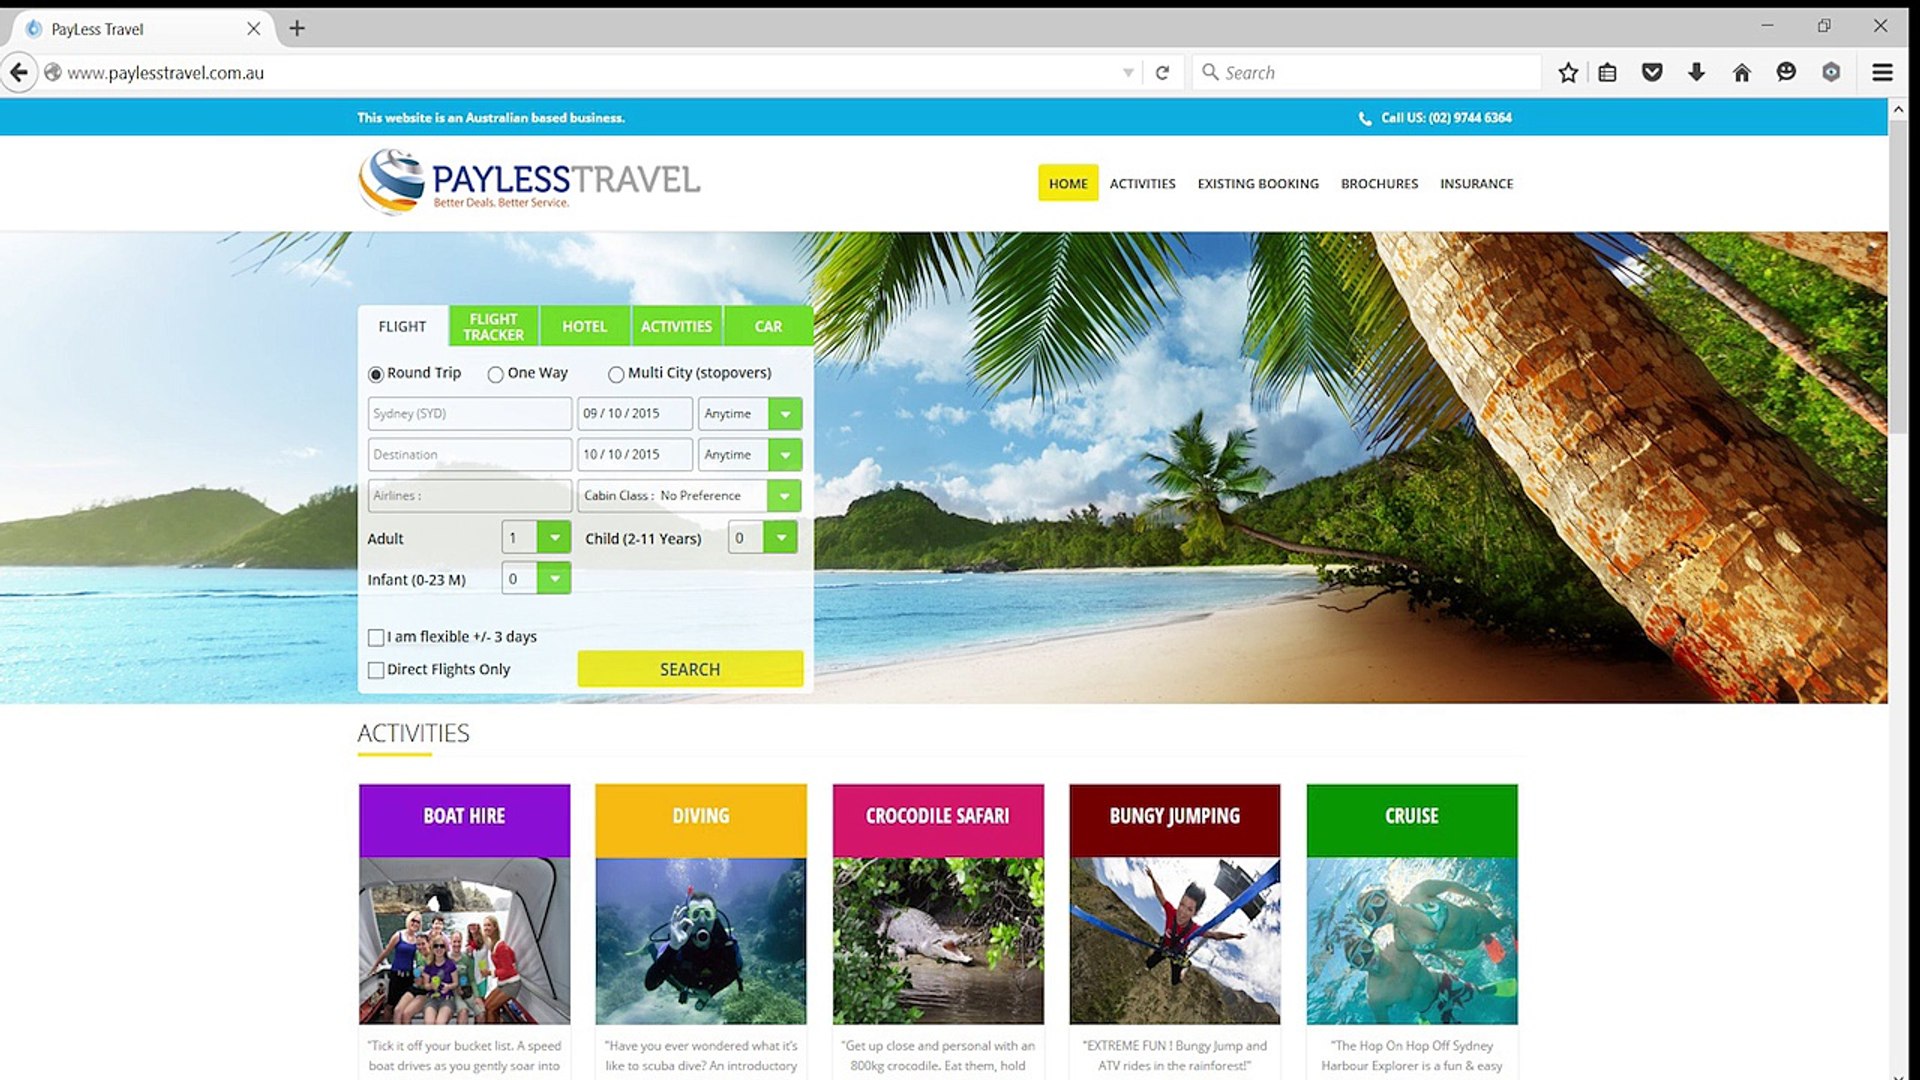
Task: Go to browser home icon
Action: tap(1741, 73)
